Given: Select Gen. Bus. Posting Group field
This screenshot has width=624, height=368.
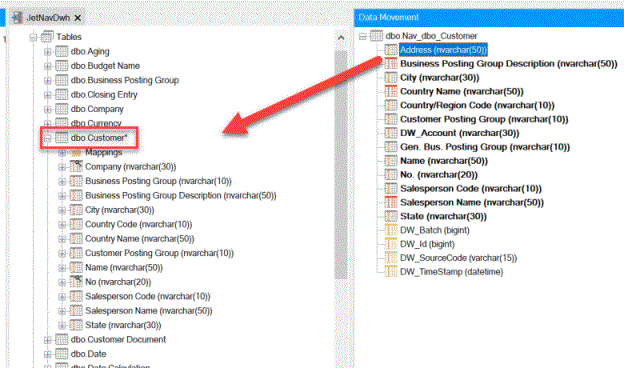Looking at the screenshot, I should [x=485, y=147].
